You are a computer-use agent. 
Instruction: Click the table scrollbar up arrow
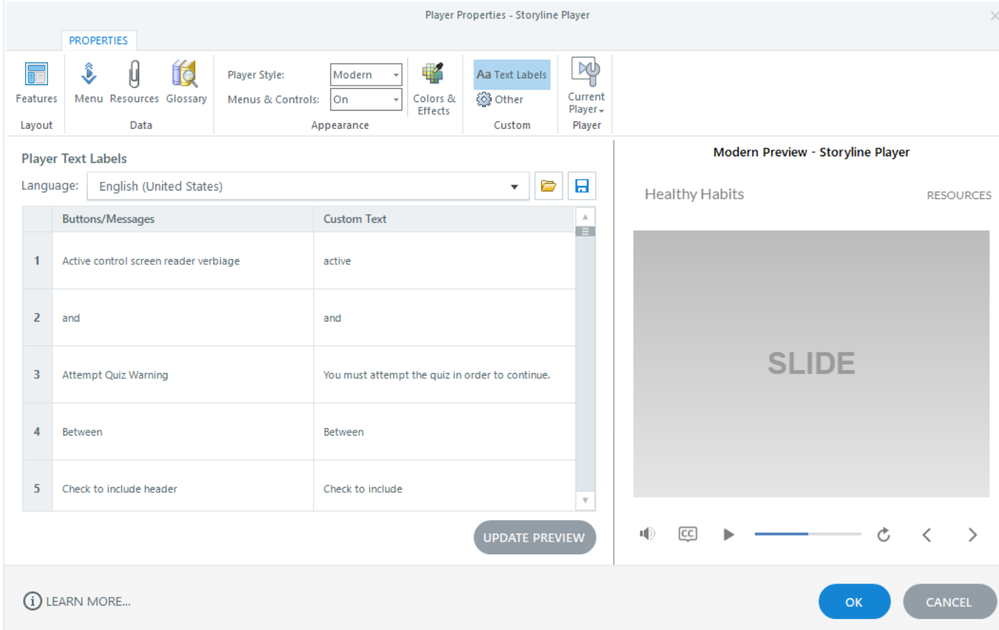(x=585, y=217)
